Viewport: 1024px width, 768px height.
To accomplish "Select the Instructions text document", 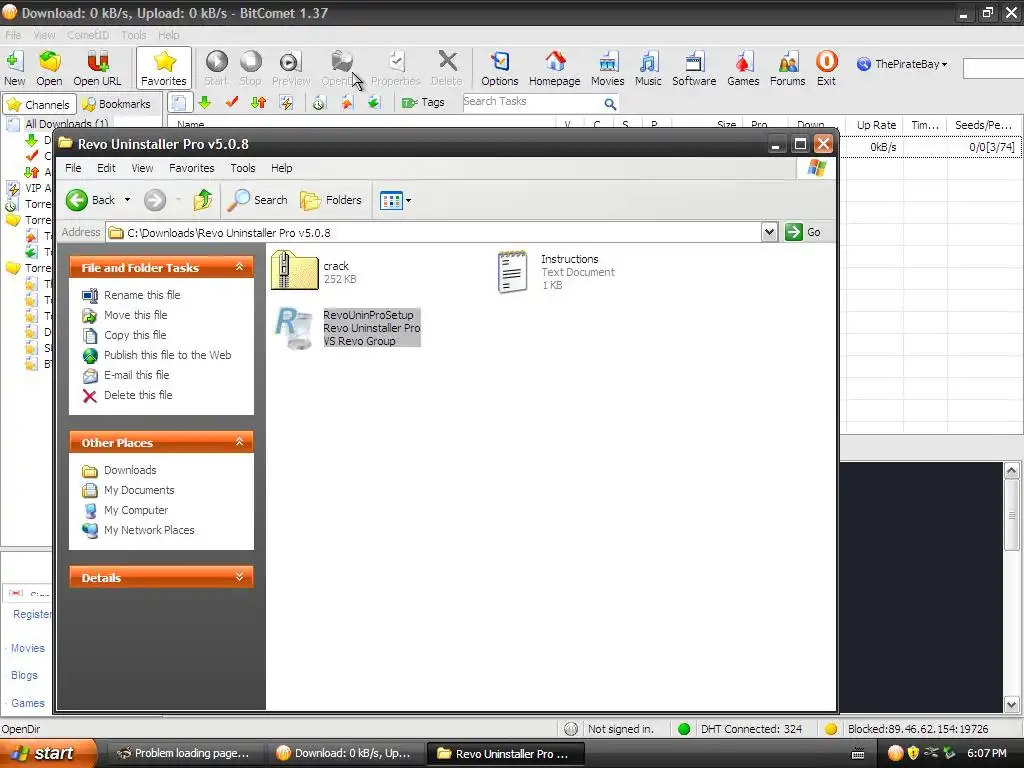I will coord(556,272).
